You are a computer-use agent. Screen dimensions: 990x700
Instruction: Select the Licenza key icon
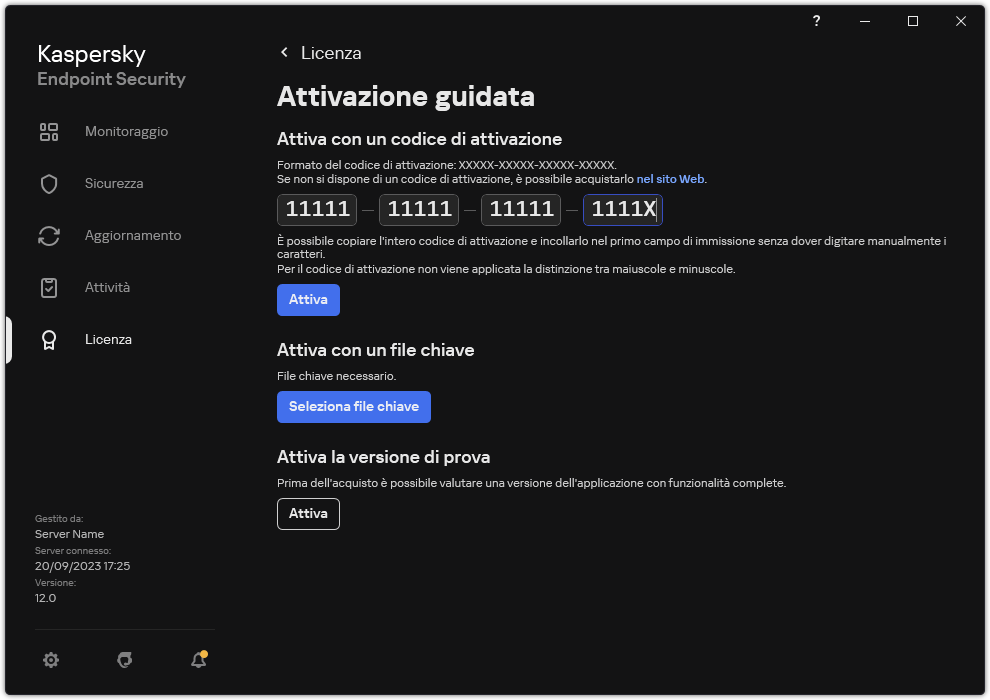coord(49,339)
